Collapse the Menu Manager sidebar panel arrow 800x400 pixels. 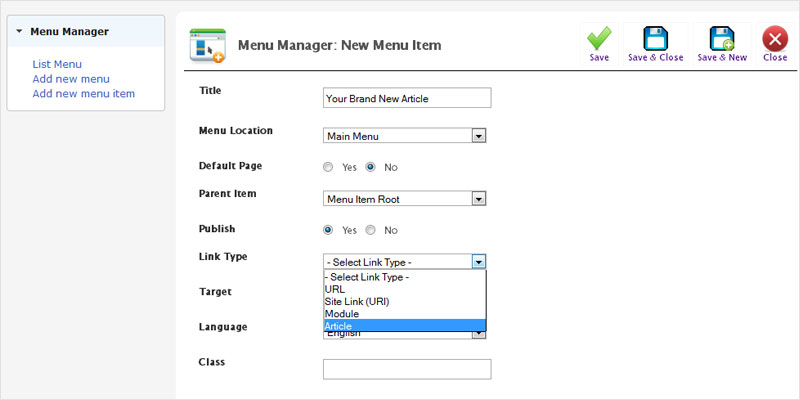coord(19,32)
